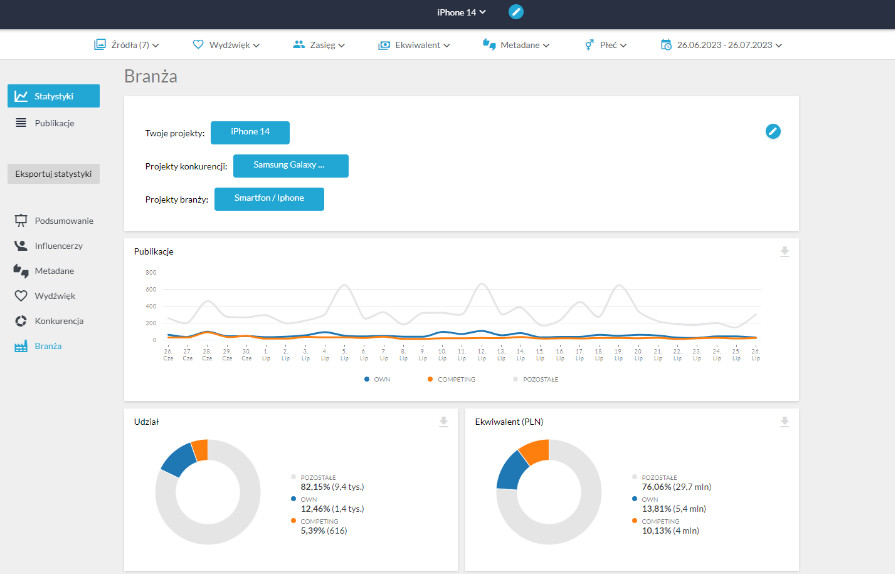Click the factory icon beside Branża

21,346
